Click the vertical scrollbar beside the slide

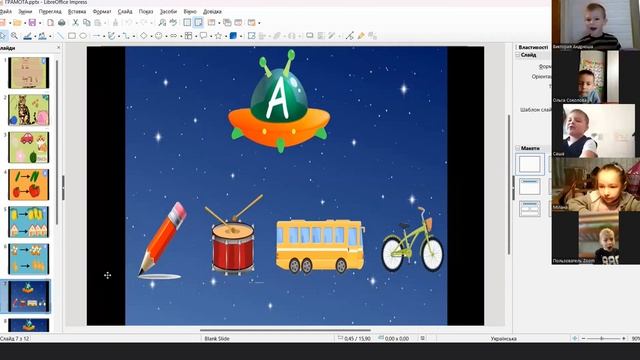[509, 184]
